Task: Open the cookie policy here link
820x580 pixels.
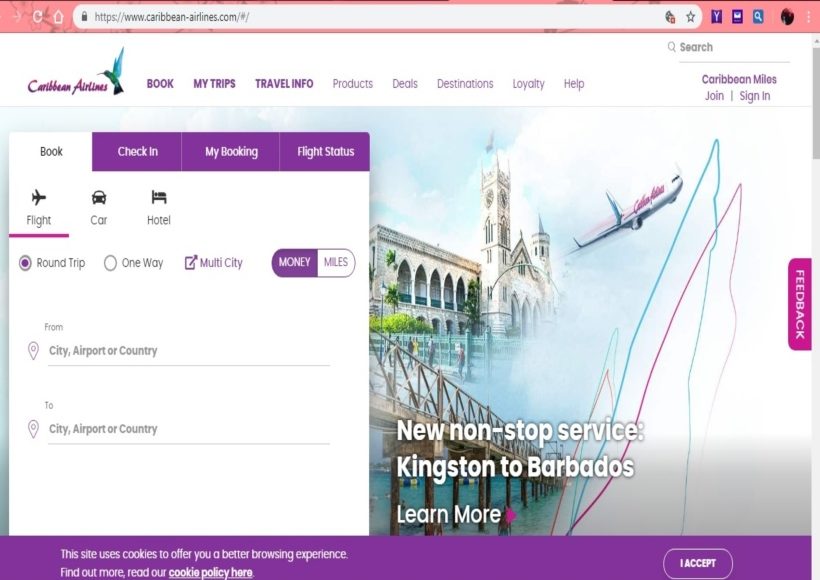Action: pos(210,572)
